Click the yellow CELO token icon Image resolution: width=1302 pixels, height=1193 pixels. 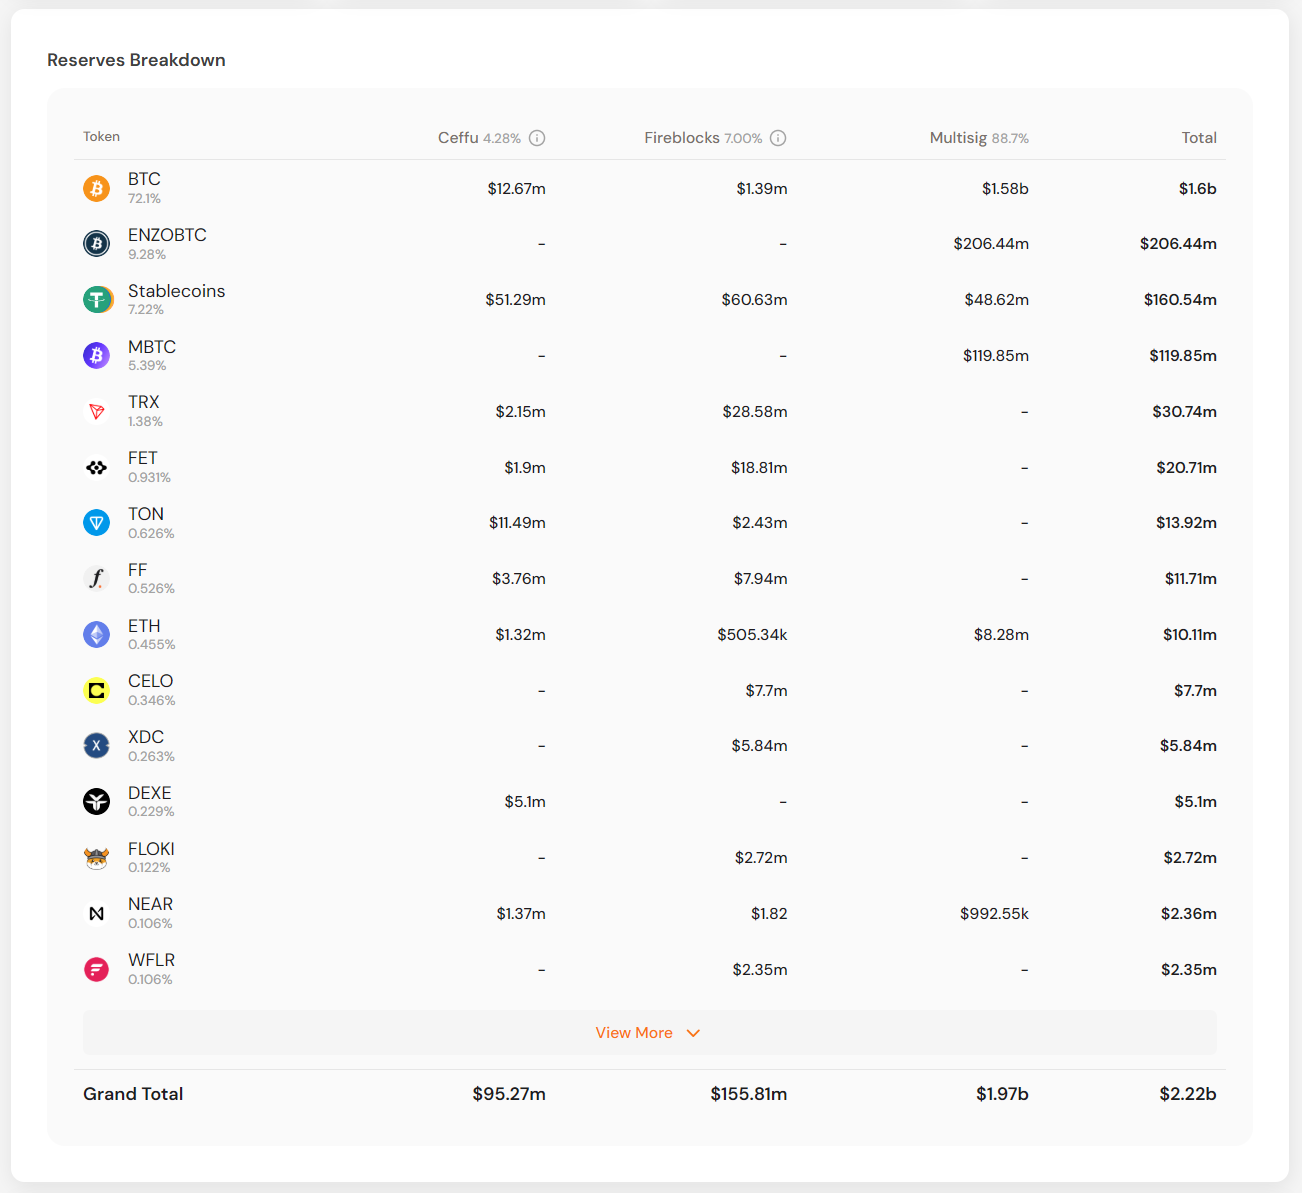click(96, 690)
